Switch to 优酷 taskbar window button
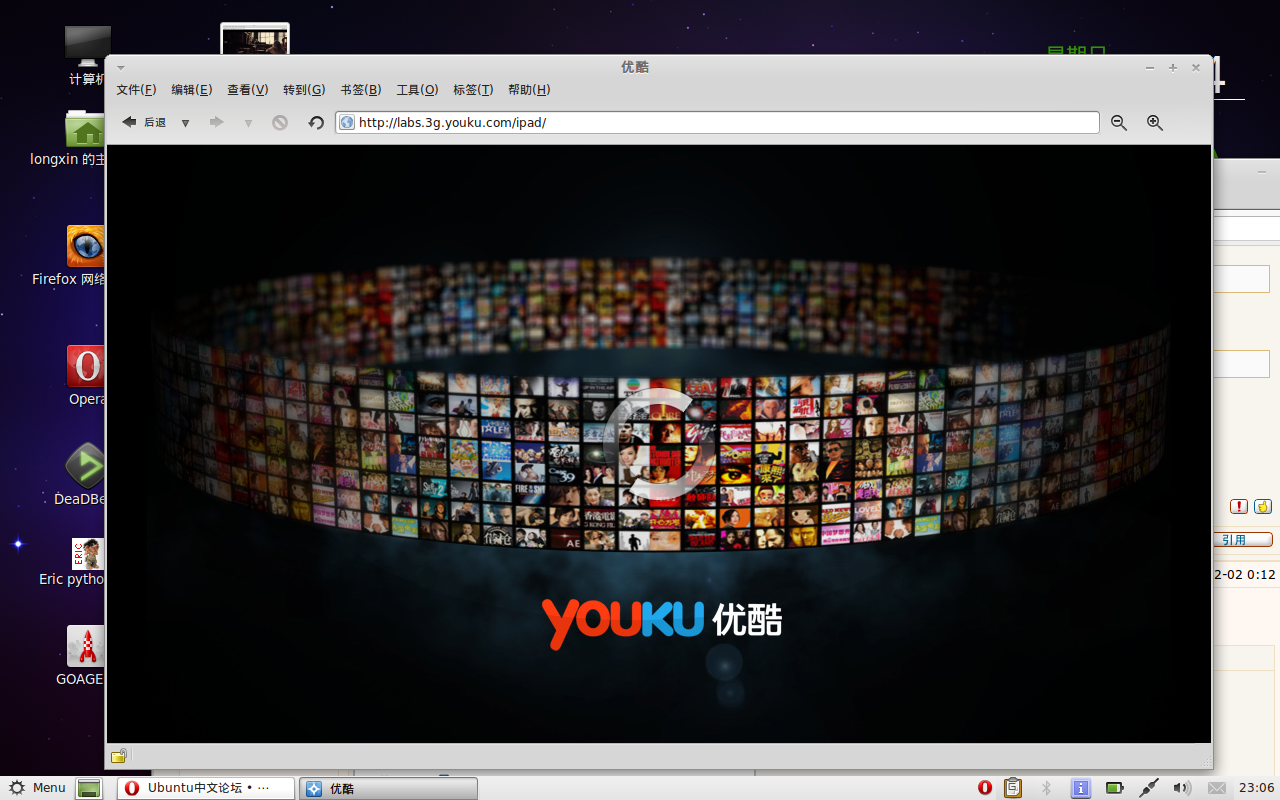Screen dimensions: 1280x800 coord(388,788)
